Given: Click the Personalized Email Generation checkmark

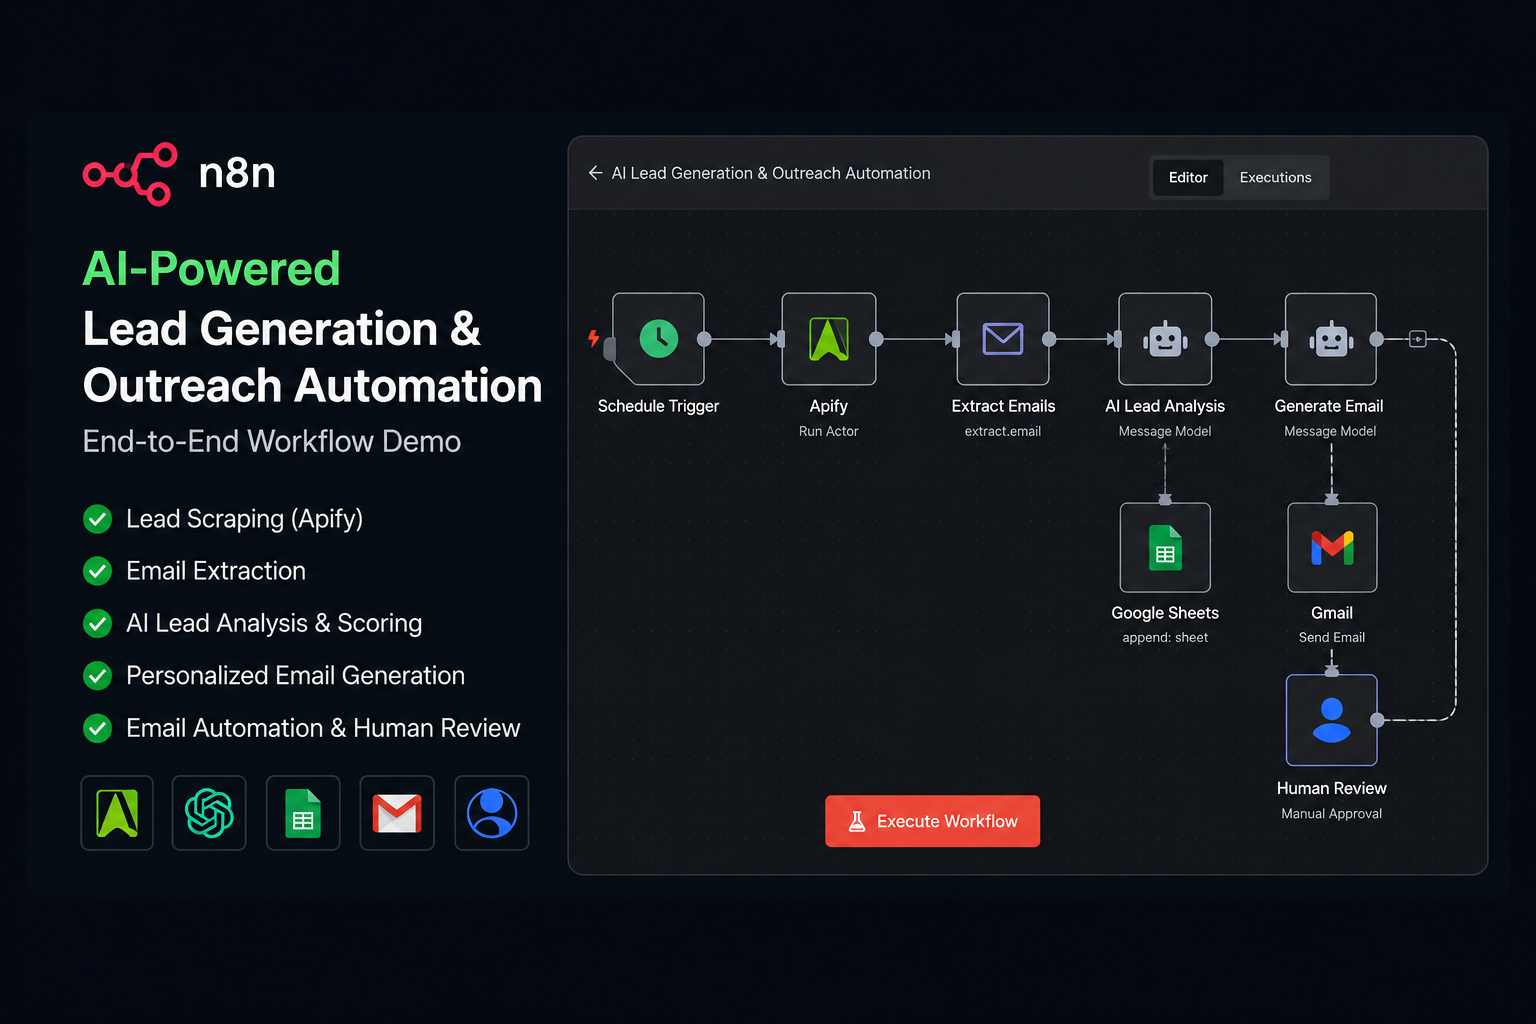Looking at the screenshot, I should pyautogui.click(x=97, y=676).
